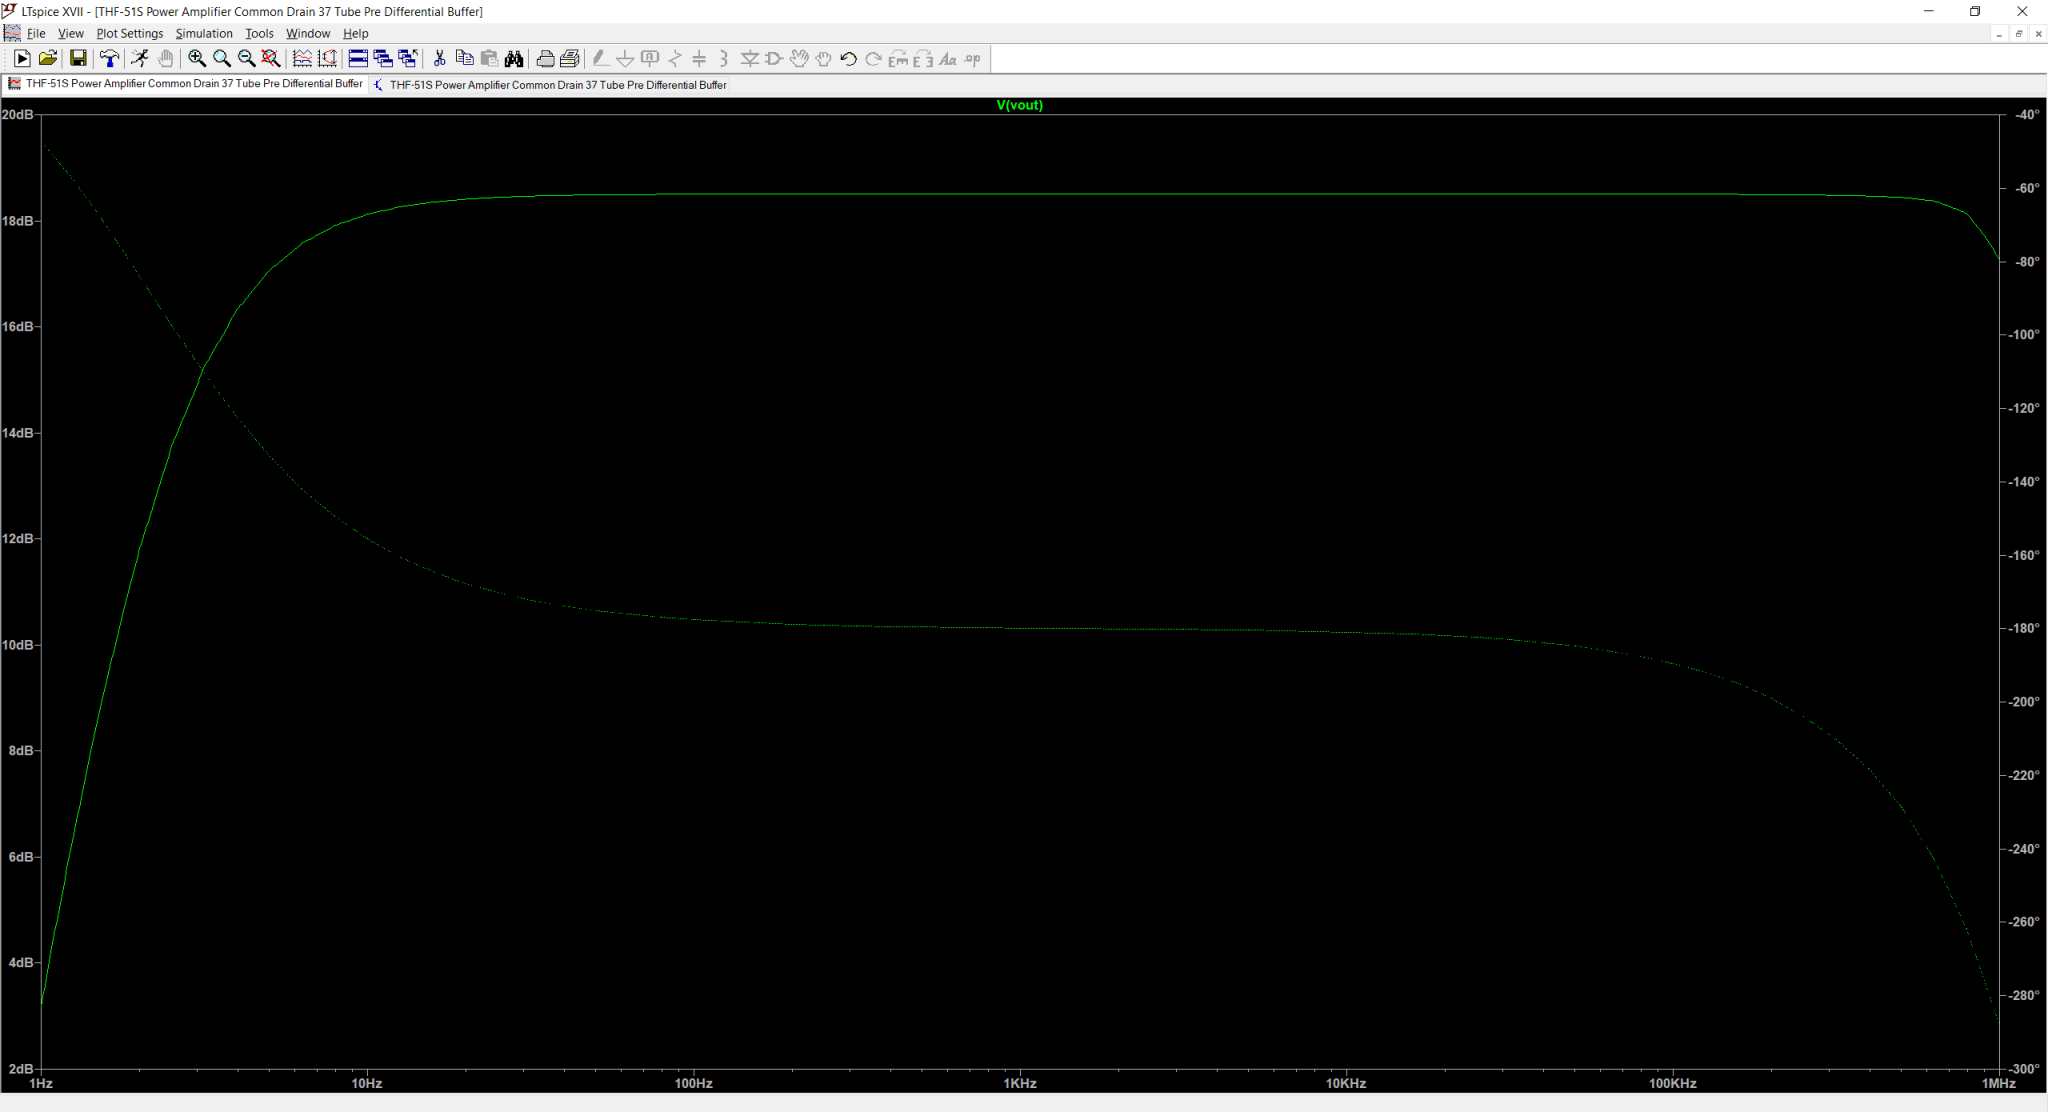Open a file with the folder icon
The image size is (2048, 1112).
click(x=47, y=59)
